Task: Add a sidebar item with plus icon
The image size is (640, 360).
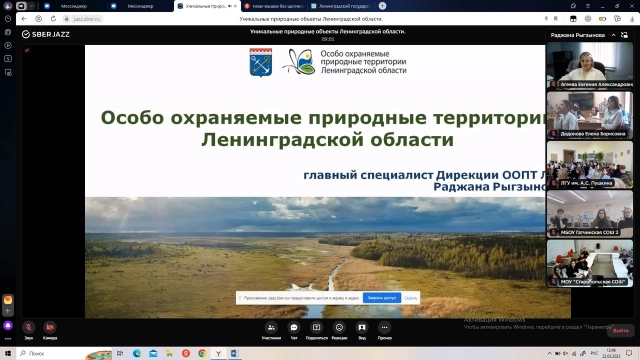Action: 8,311
